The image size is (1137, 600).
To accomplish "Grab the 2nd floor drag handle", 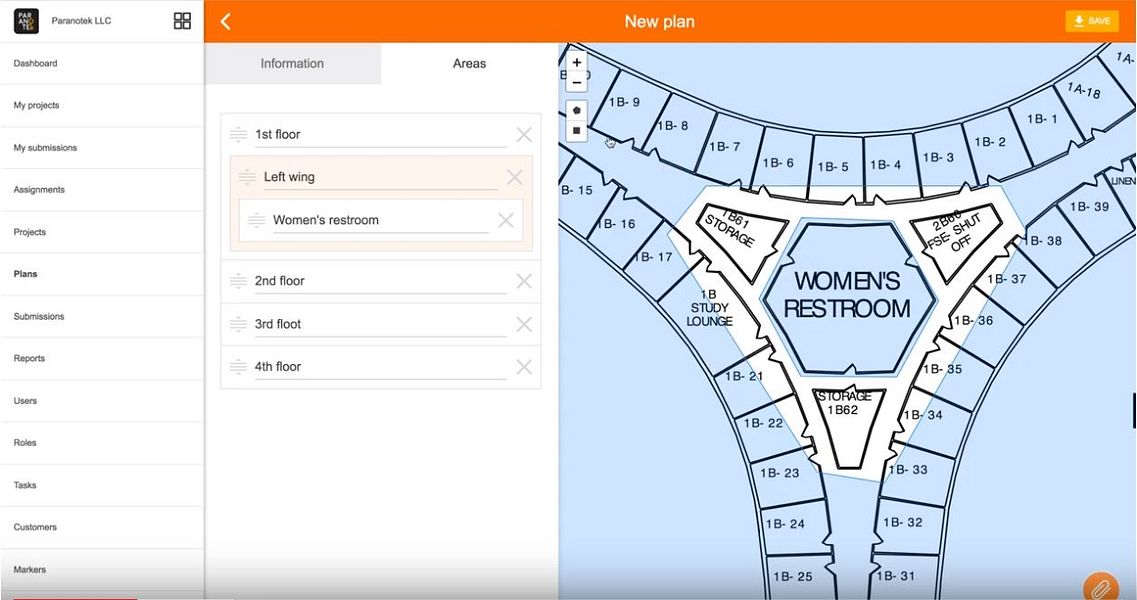I will [x=238, y=281].
